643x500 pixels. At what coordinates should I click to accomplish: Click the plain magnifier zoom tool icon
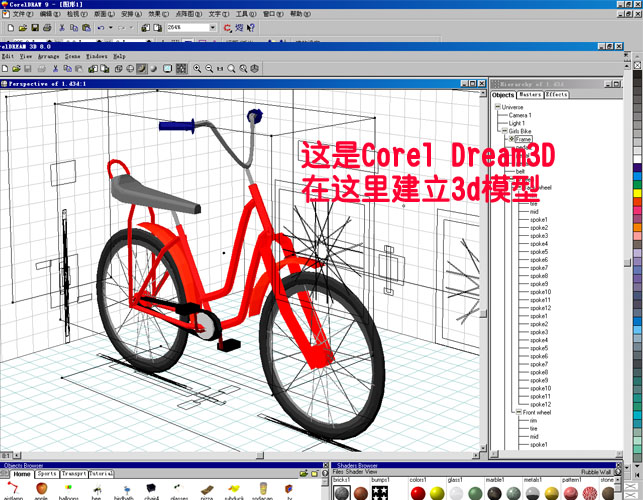[x=232, y=69]
